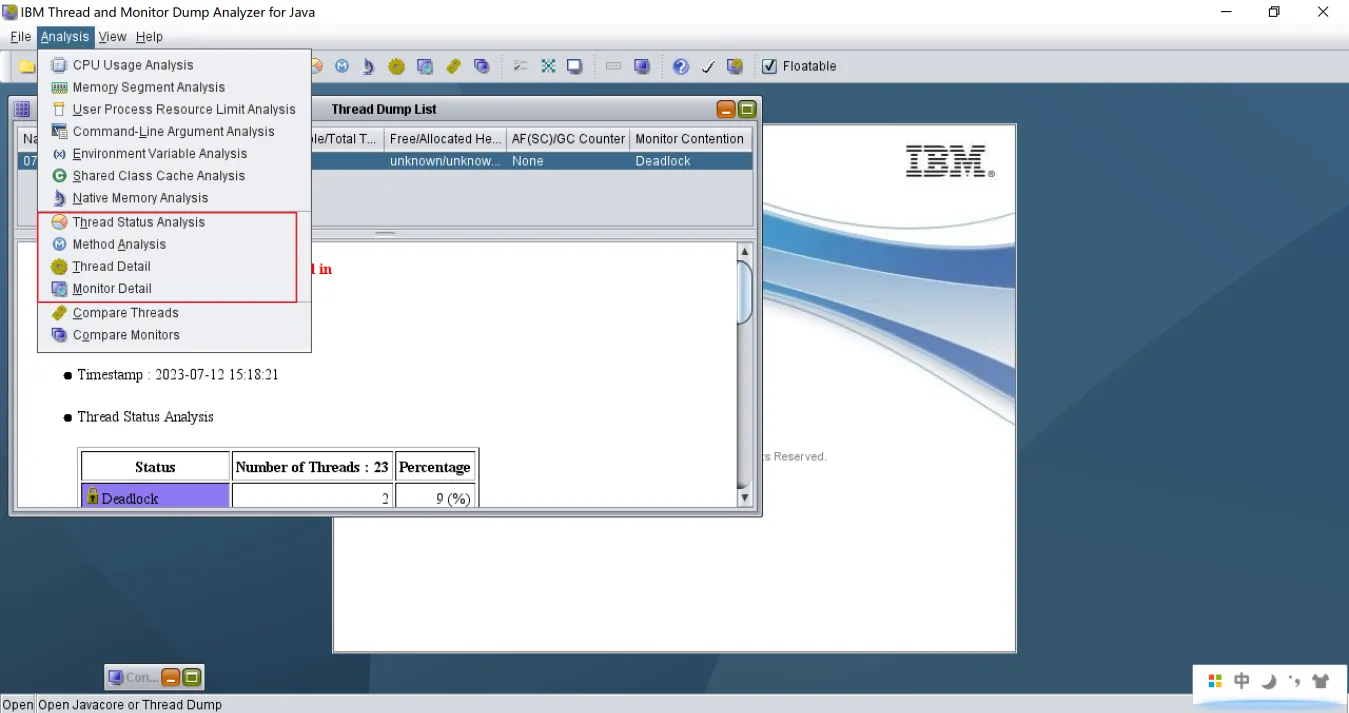The height and width of the screenshot is (713, 1349).
Task: Click the checklist options toolbar icon
Action: click(x=520, y=66)
